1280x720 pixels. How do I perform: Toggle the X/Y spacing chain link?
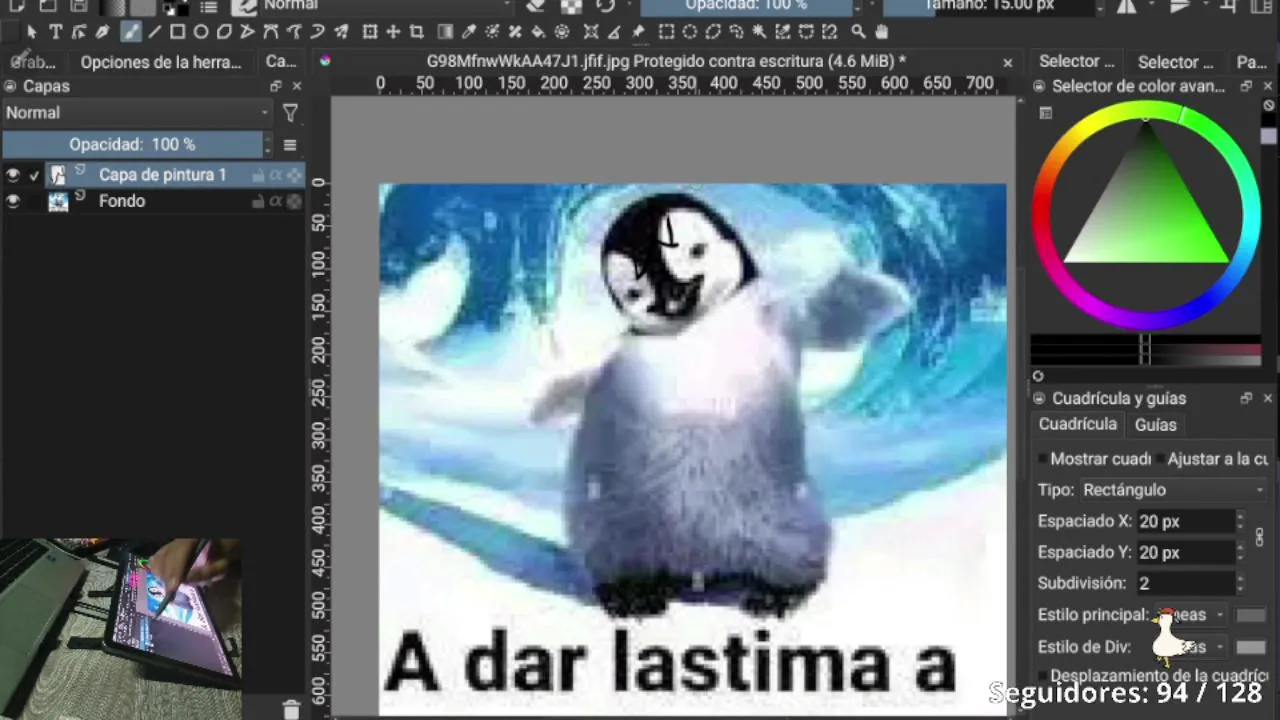pos(1259,537)
